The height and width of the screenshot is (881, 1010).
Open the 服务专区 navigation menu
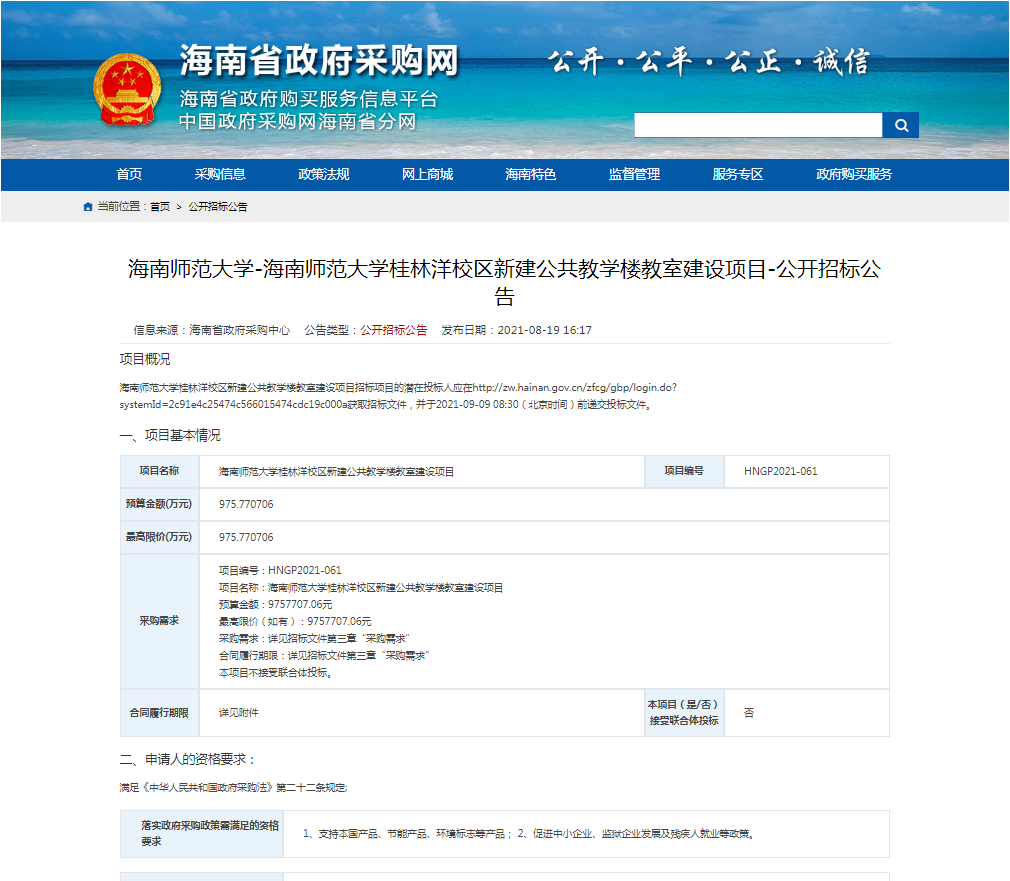[x=738, y=175]
